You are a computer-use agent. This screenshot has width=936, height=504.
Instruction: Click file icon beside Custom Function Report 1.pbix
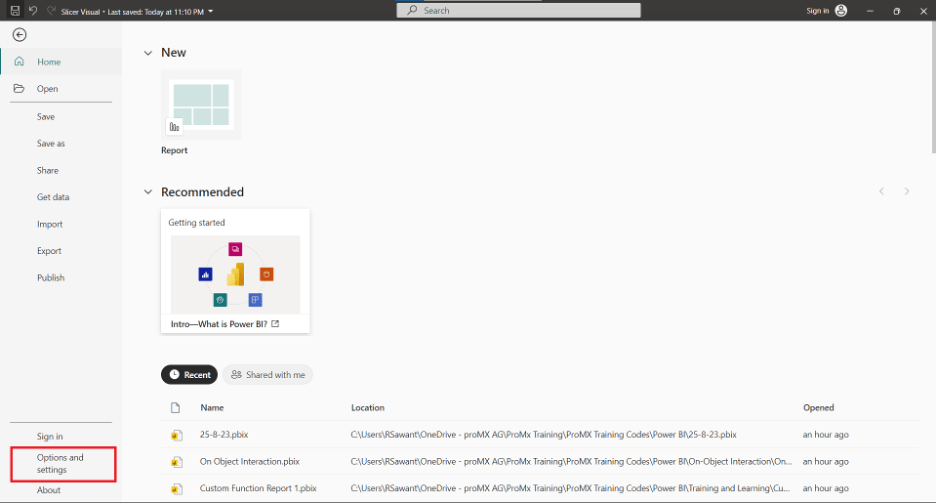(176, 489)
